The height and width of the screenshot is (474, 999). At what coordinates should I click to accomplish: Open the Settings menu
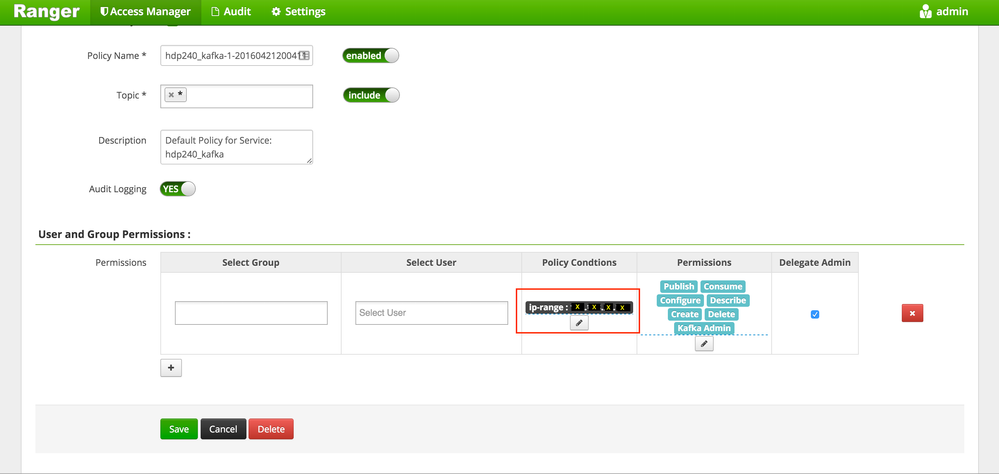coord(298,11)
